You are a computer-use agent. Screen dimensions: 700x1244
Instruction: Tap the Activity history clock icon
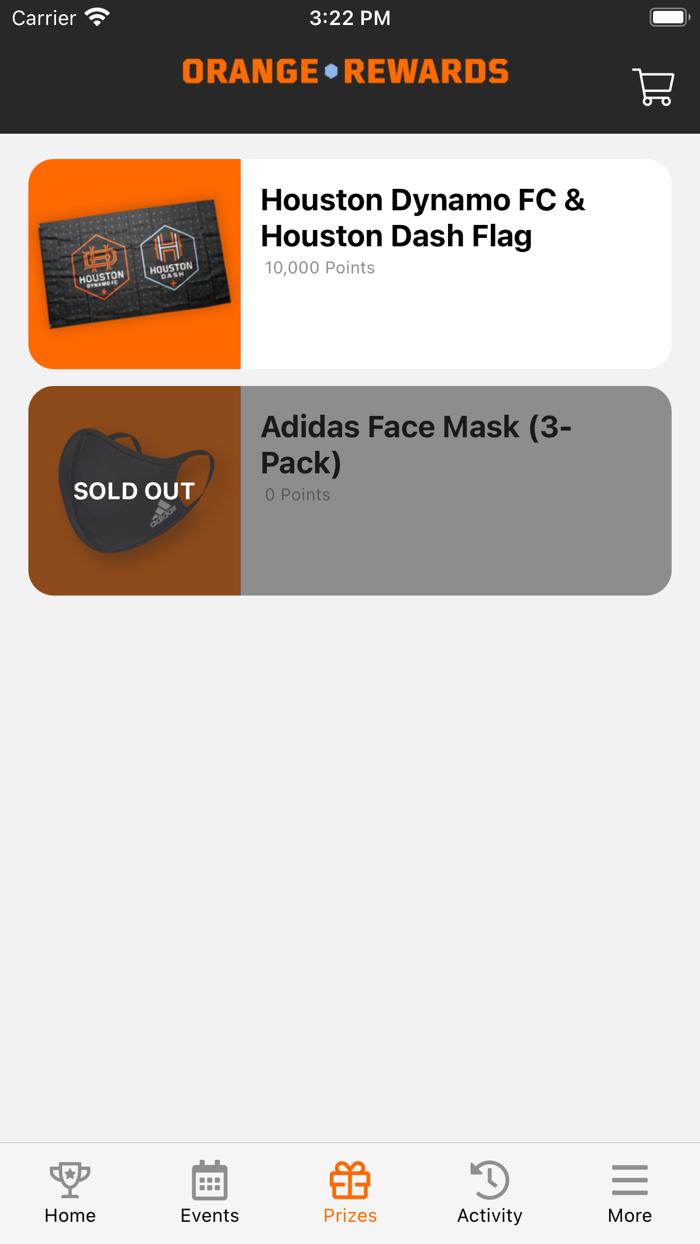489,1181
